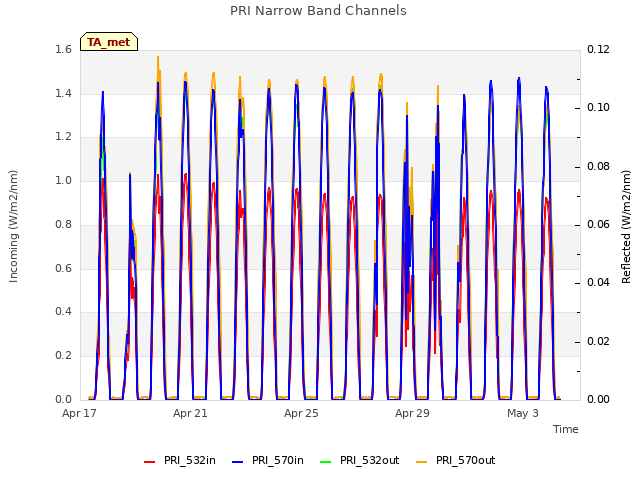Click the Incoming (W/m2/nm) axis title

click(x=13, y=226)
